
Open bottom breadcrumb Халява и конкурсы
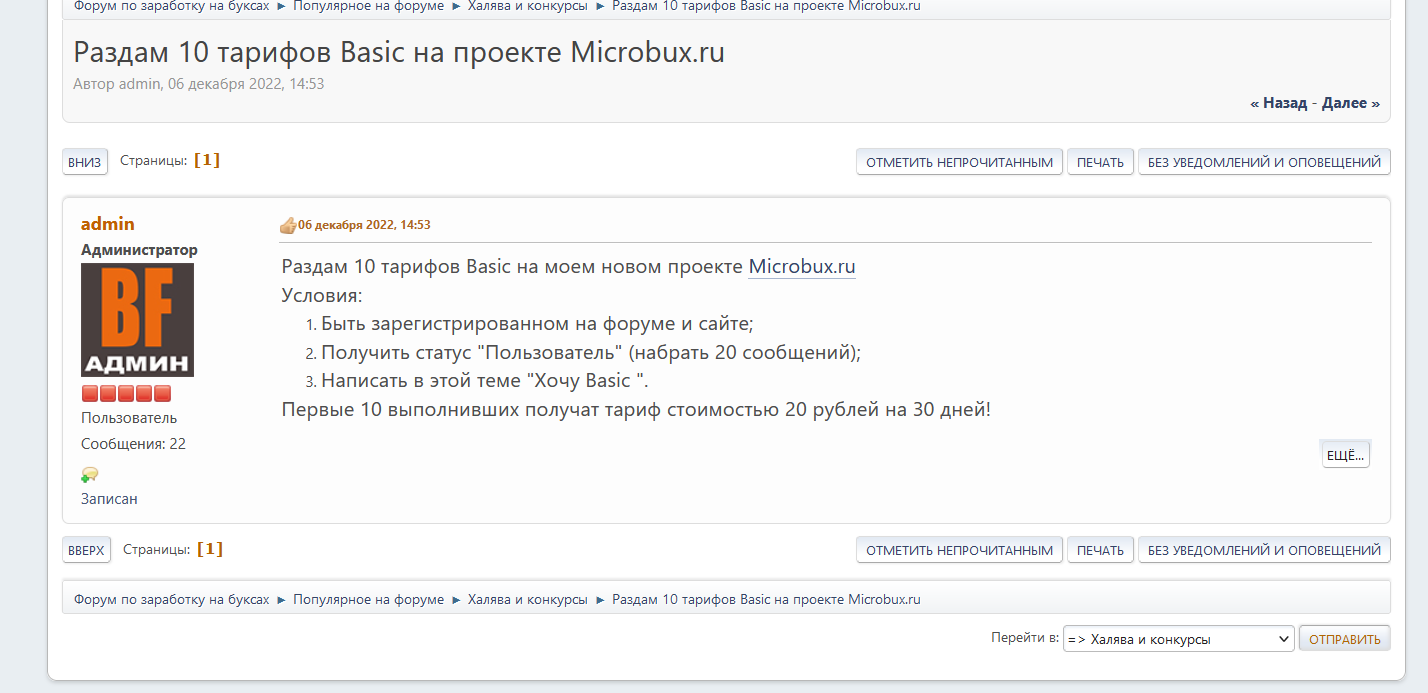pyautogui.click(x=528, y=600)
